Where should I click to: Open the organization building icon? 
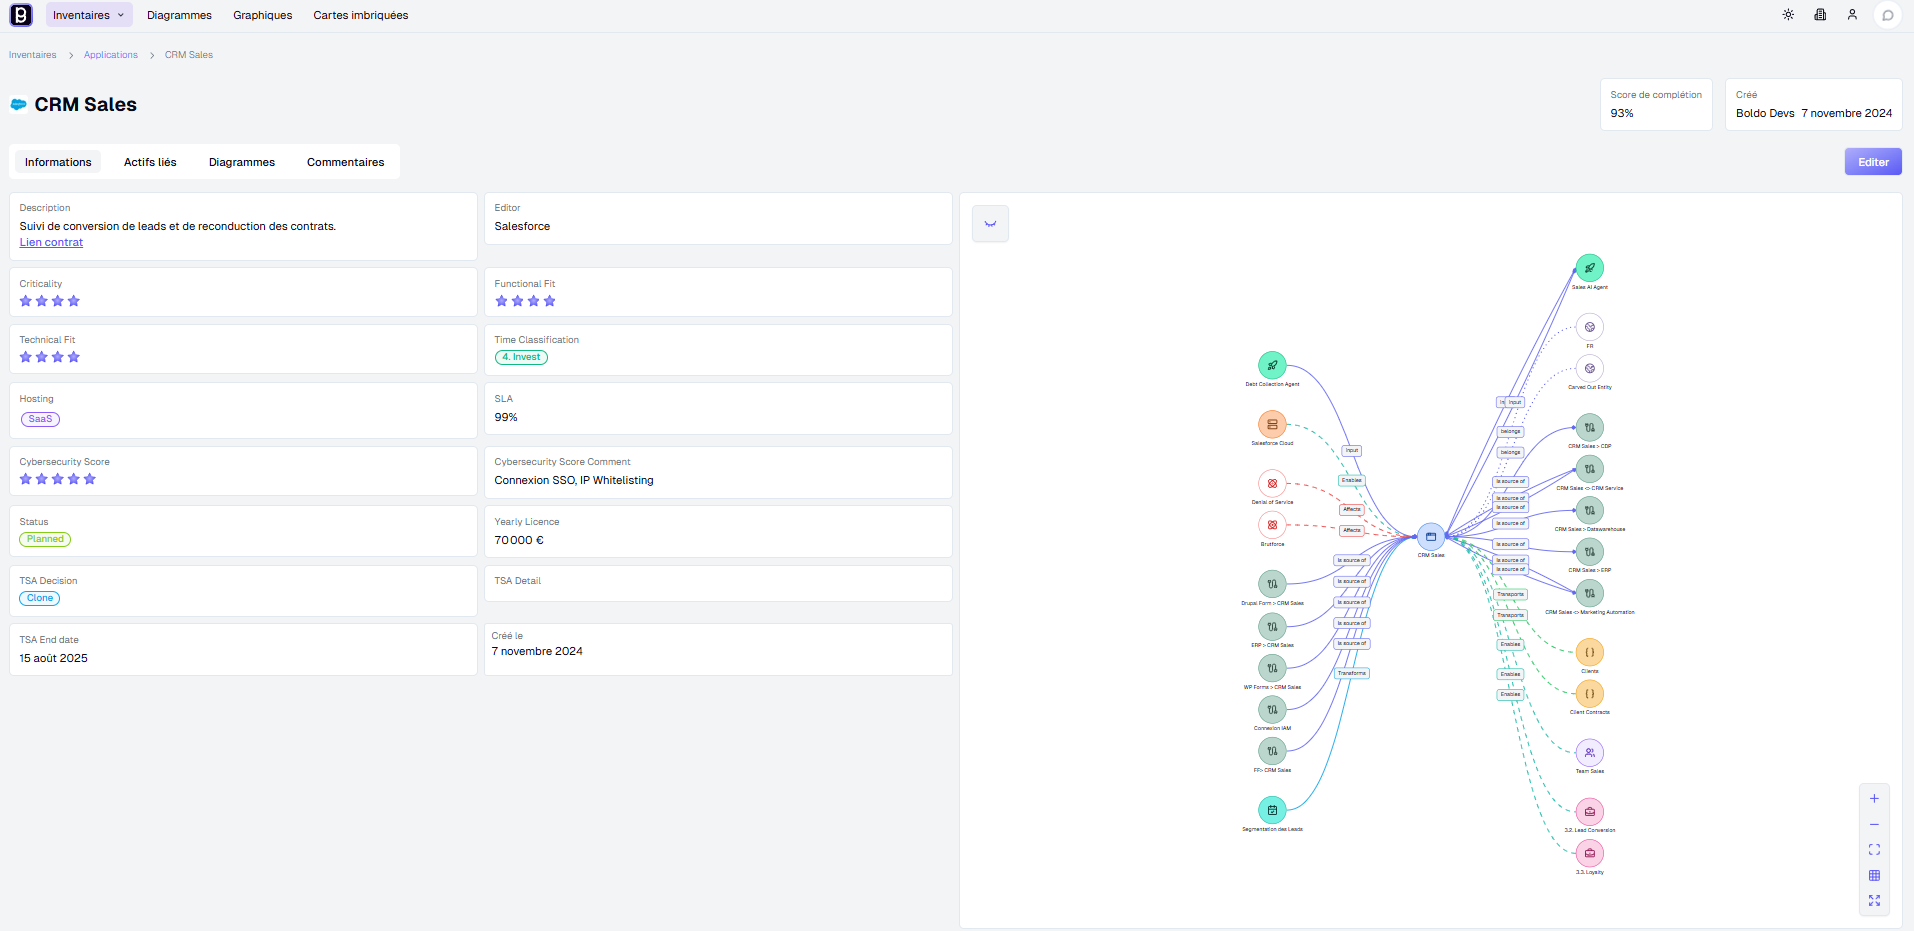pyautogui.click(x=1820, y=15)
